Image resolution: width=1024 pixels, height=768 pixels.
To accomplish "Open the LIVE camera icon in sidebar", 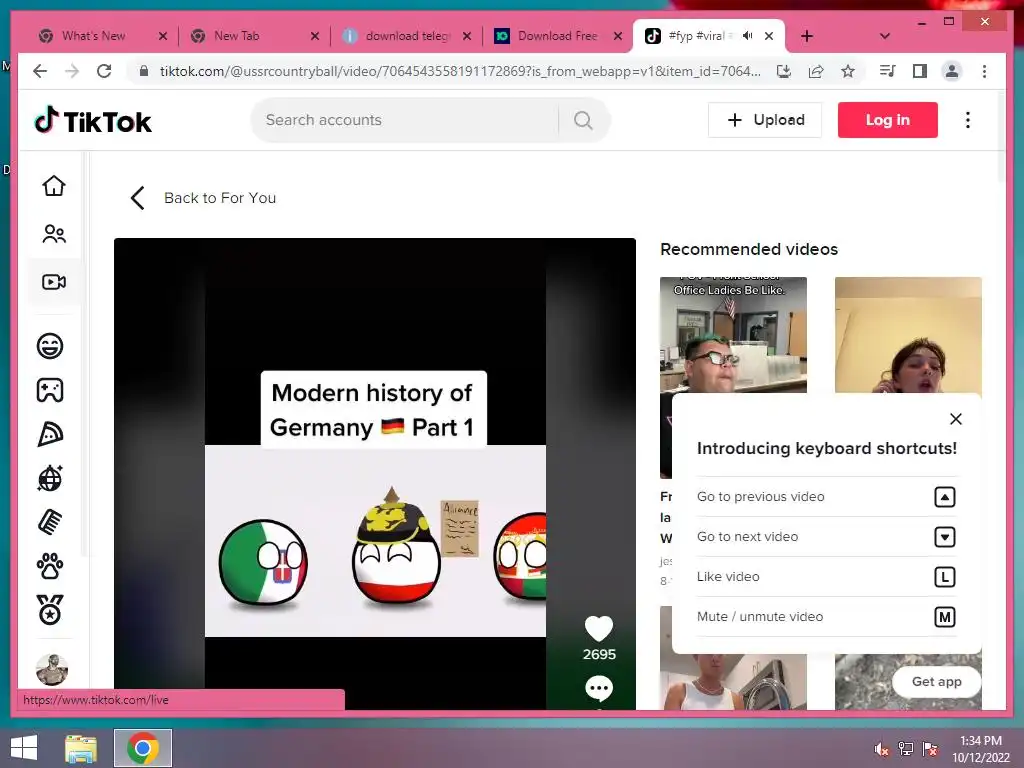I will 54,281.
